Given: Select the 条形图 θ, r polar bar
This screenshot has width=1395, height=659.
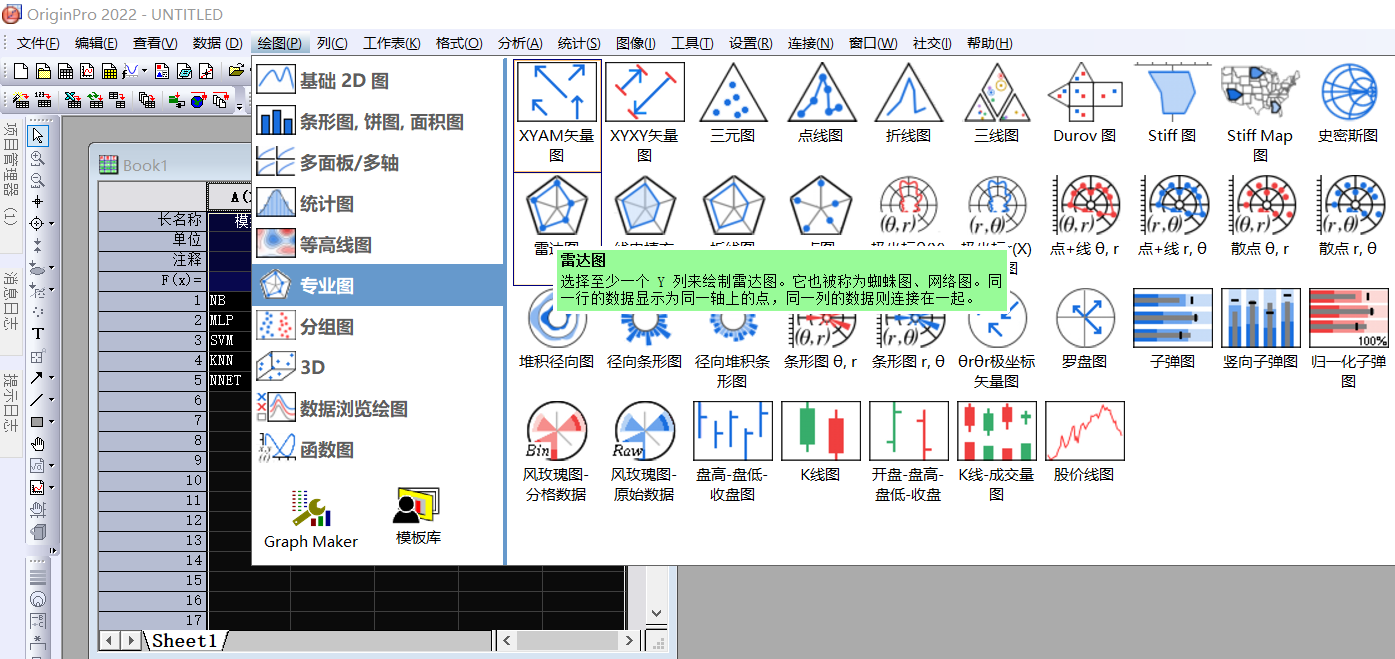Looking at the screenshot, I should click(x=821, y=330).
